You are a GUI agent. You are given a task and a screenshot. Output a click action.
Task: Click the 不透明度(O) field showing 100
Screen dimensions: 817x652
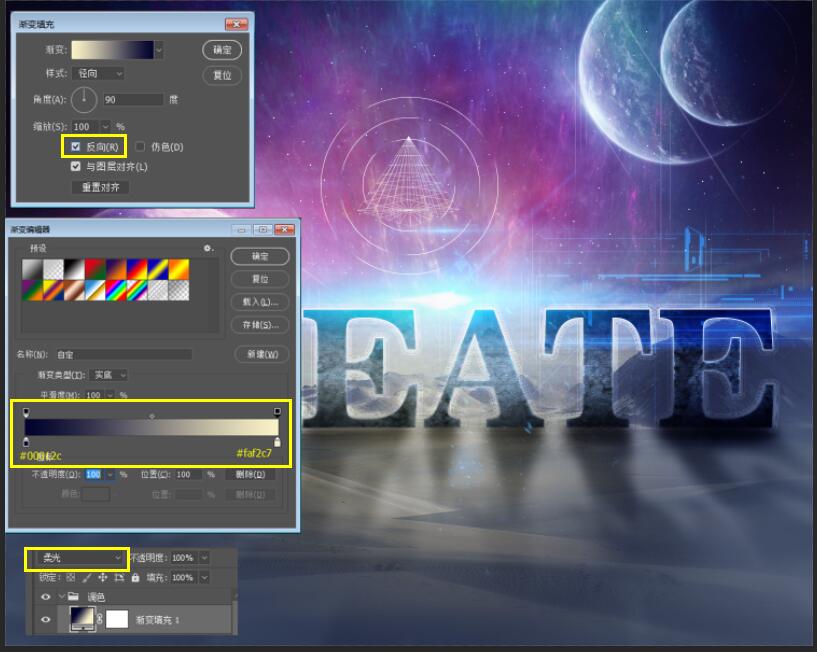(95, 474)
